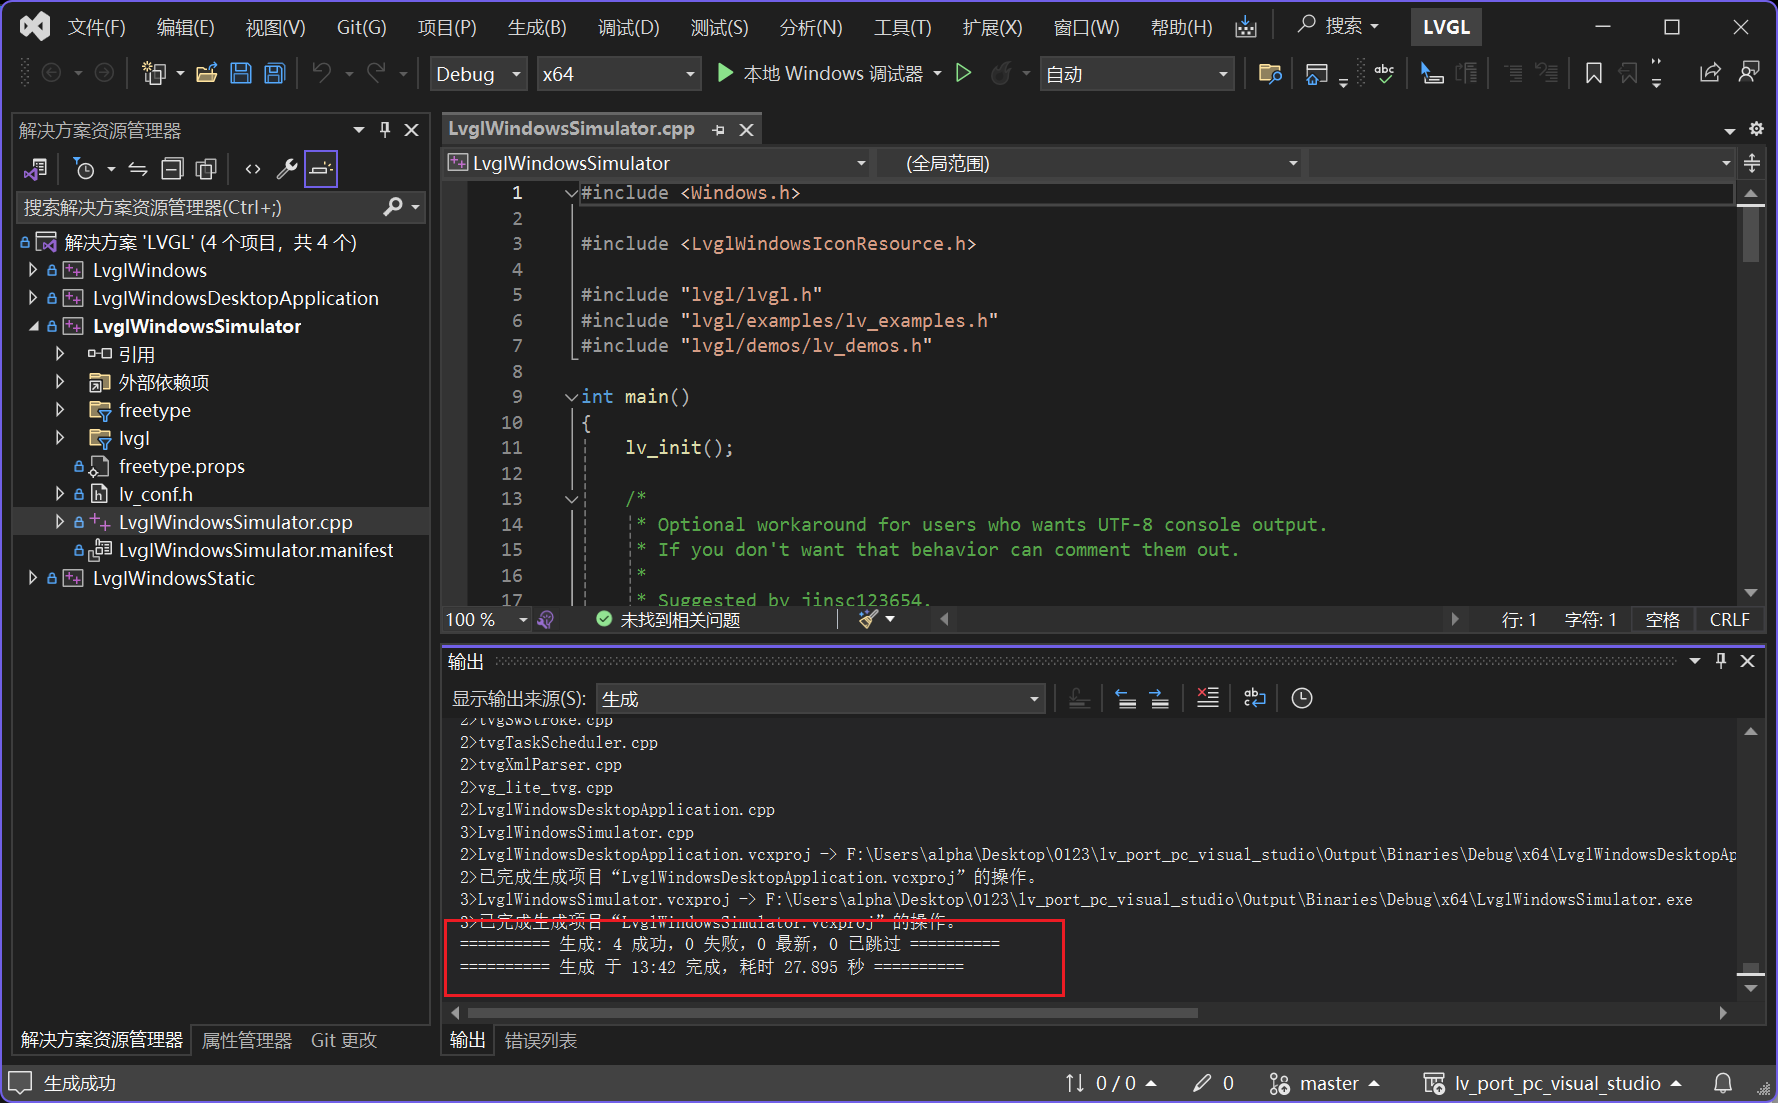
Task: Click the Undo icon on the toolbar
Action: pos(322,73)
